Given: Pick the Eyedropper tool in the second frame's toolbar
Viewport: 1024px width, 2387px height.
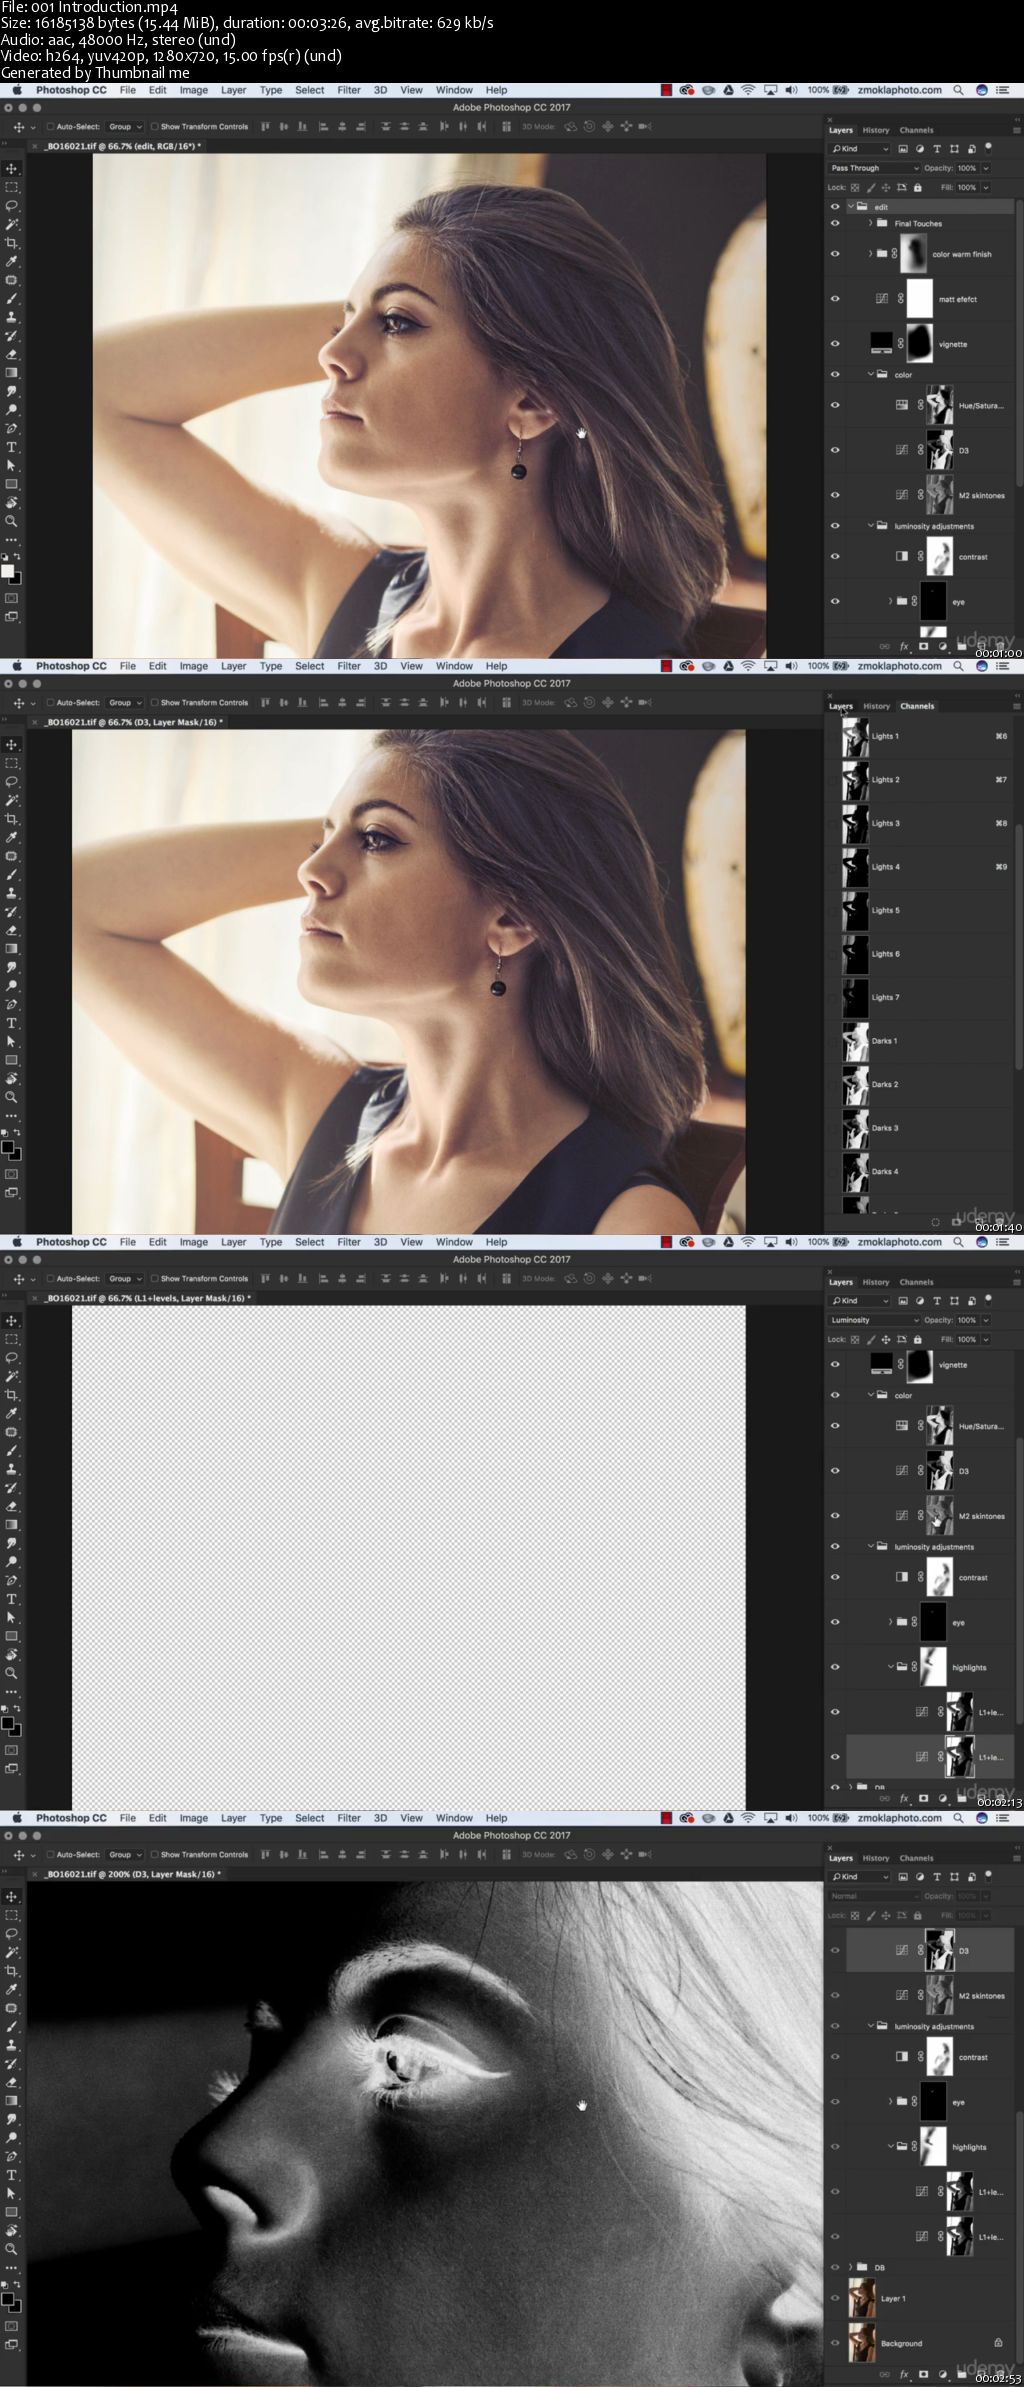Looking at the screenshot, I should click(x=12, y=837).
